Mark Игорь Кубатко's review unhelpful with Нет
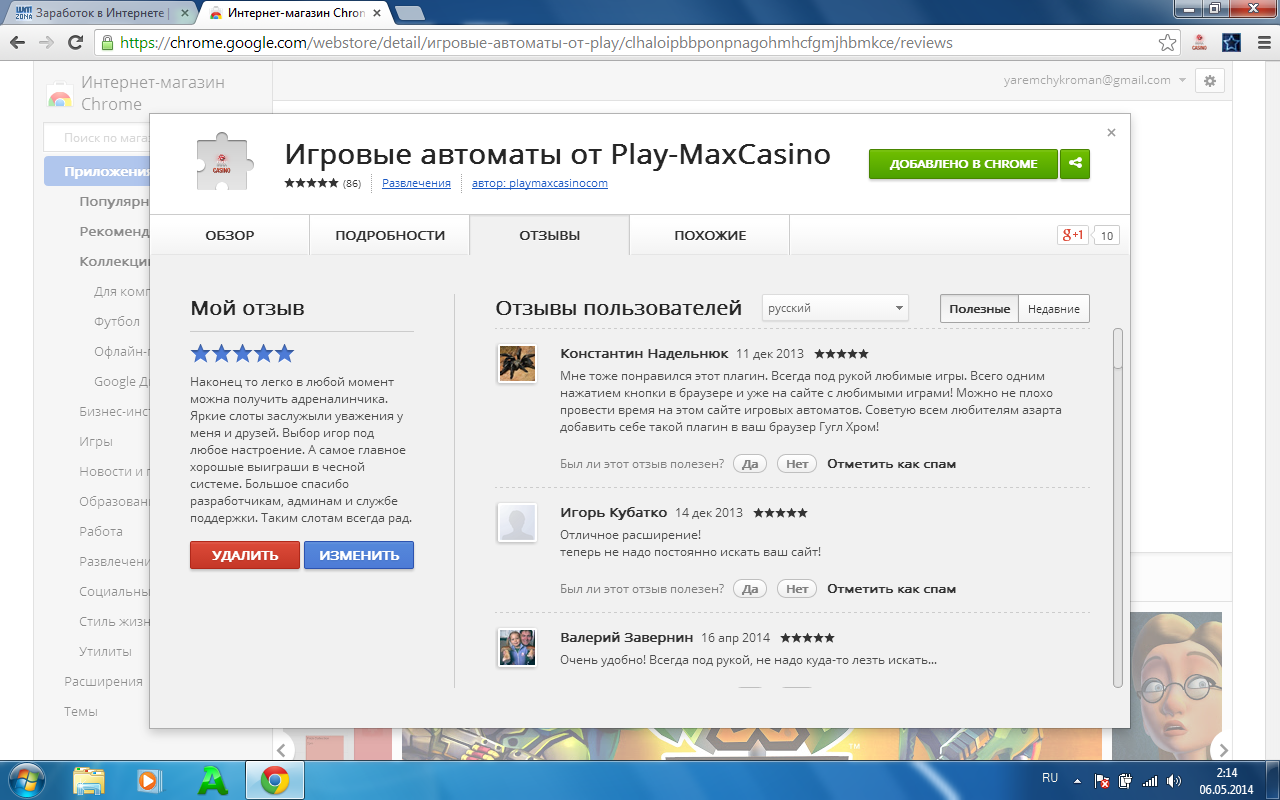This screenshot has width=1280, height=800. (x=797, y=589)
